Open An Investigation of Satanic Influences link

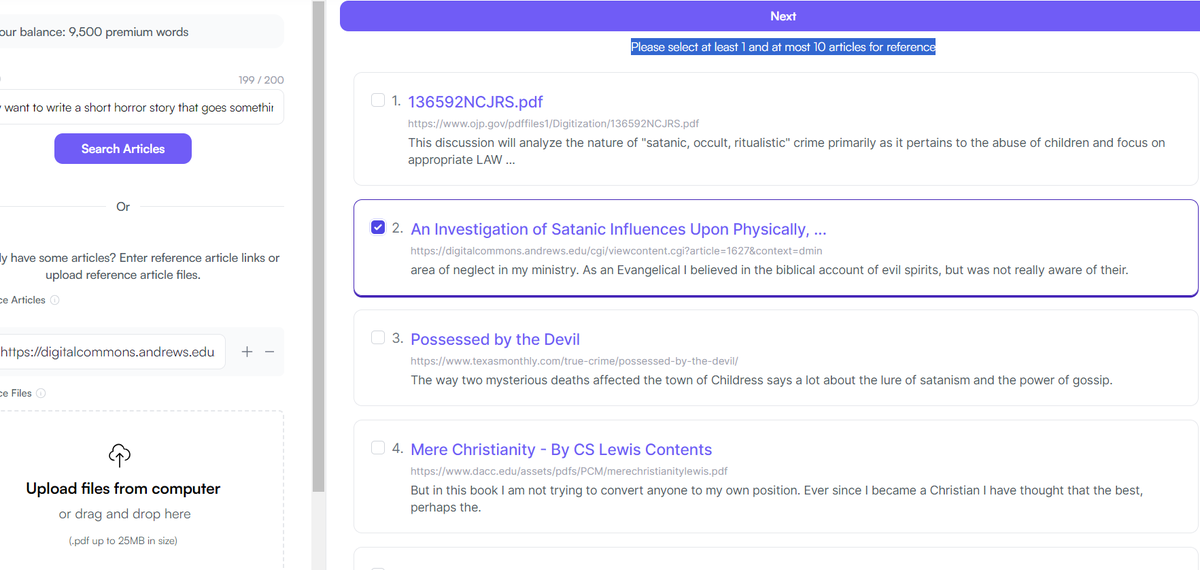618,229
